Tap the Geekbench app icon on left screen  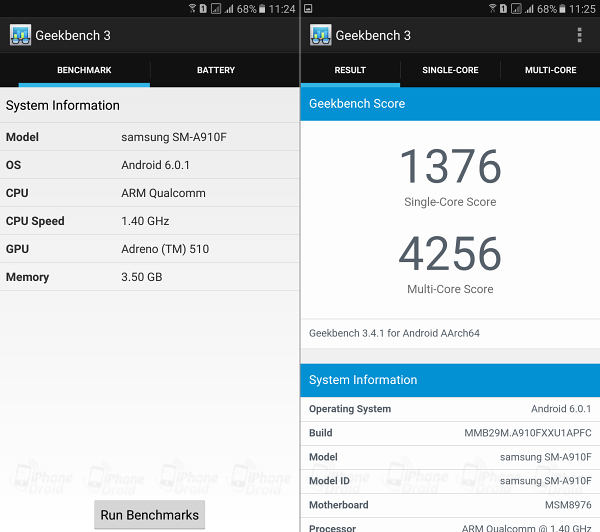[x=20, y=35]
